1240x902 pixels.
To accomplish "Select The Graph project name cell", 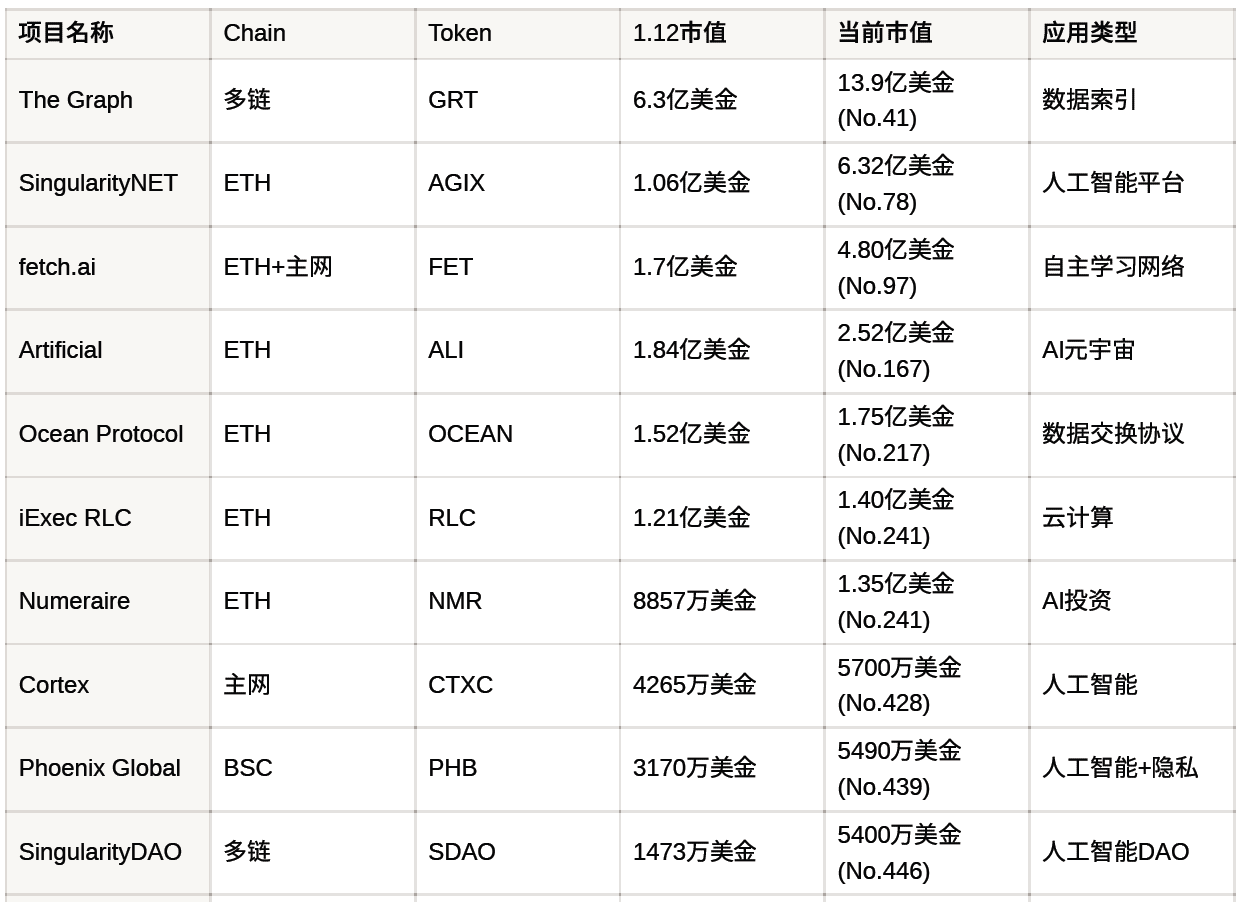I will coord(76,100).
